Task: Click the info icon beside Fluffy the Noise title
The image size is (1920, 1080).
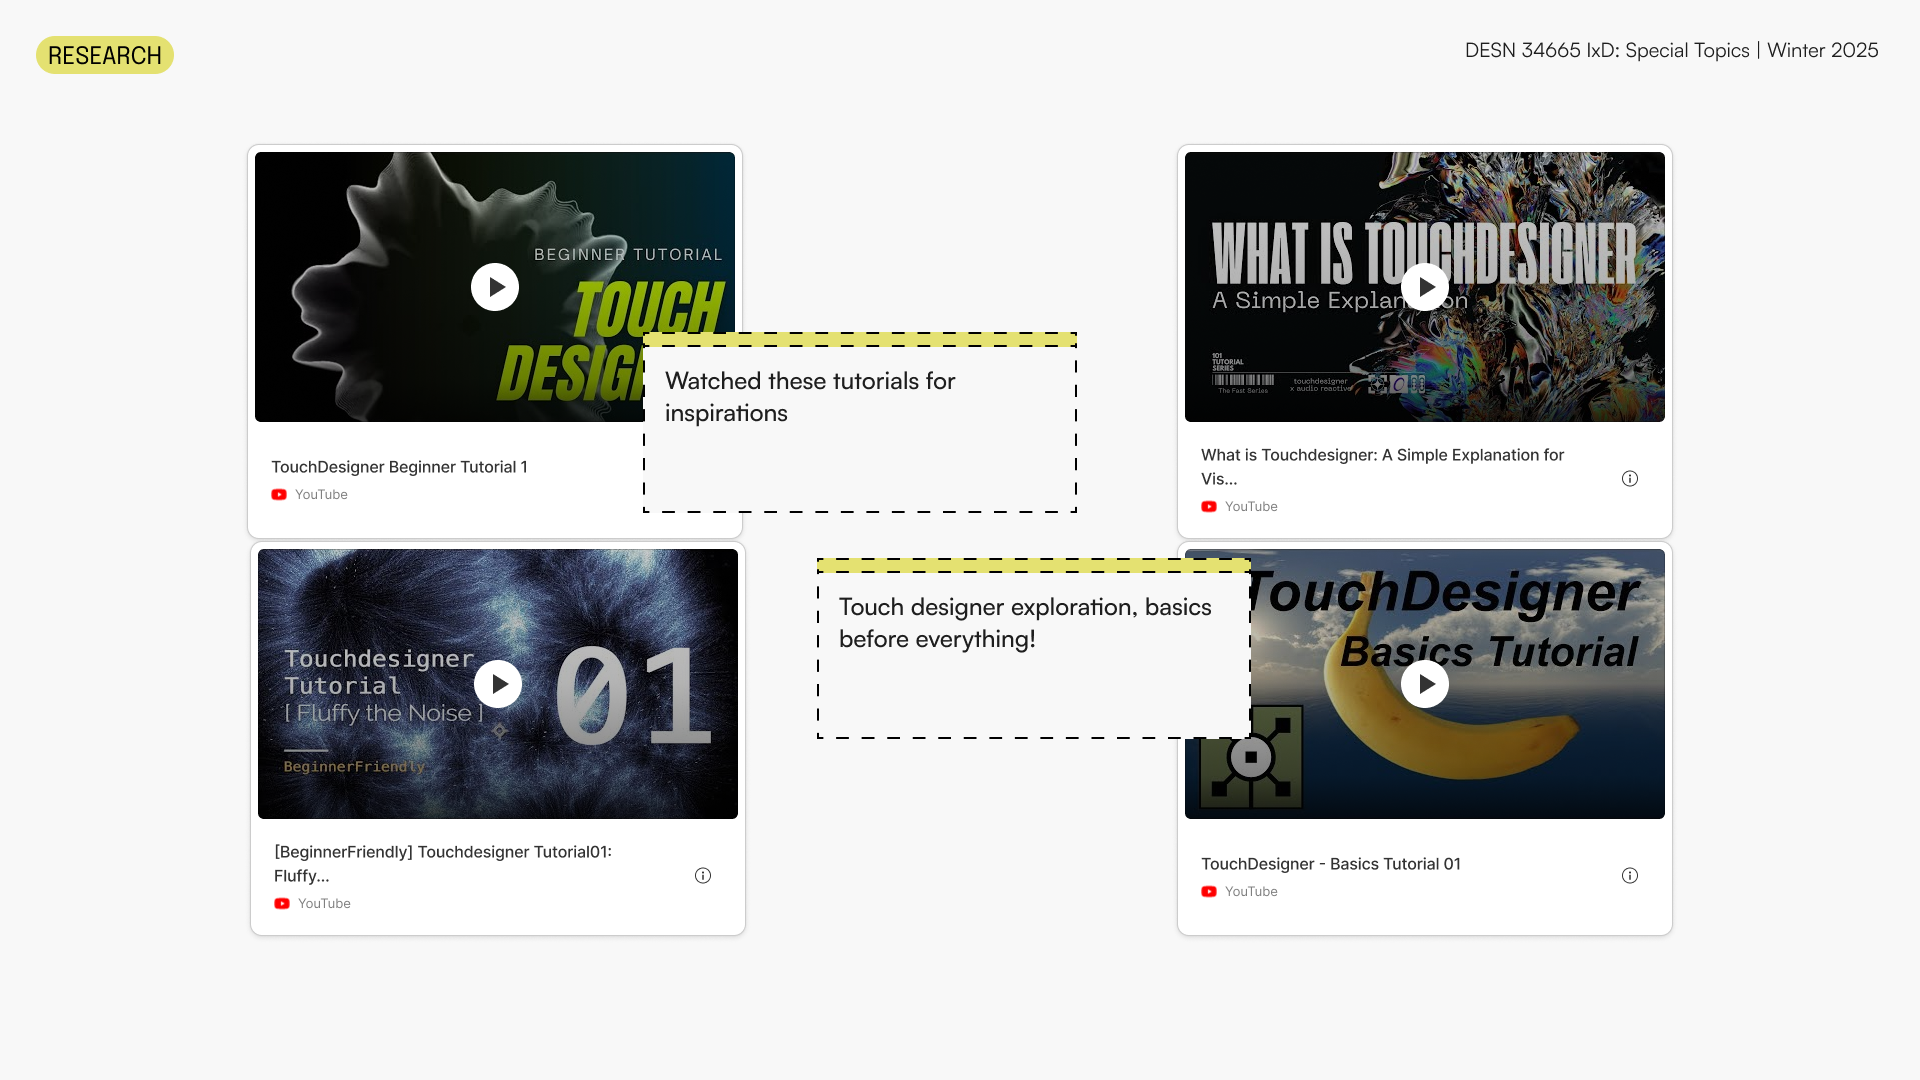Action: [x=703, y=875]
